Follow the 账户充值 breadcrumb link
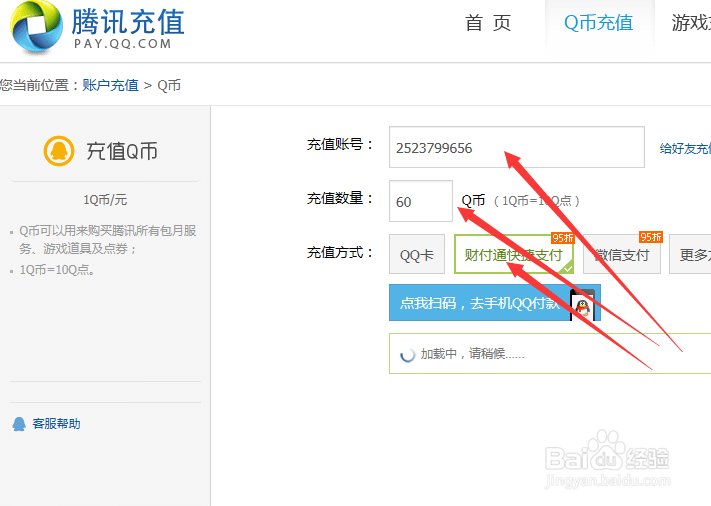 tap(110, 85)
